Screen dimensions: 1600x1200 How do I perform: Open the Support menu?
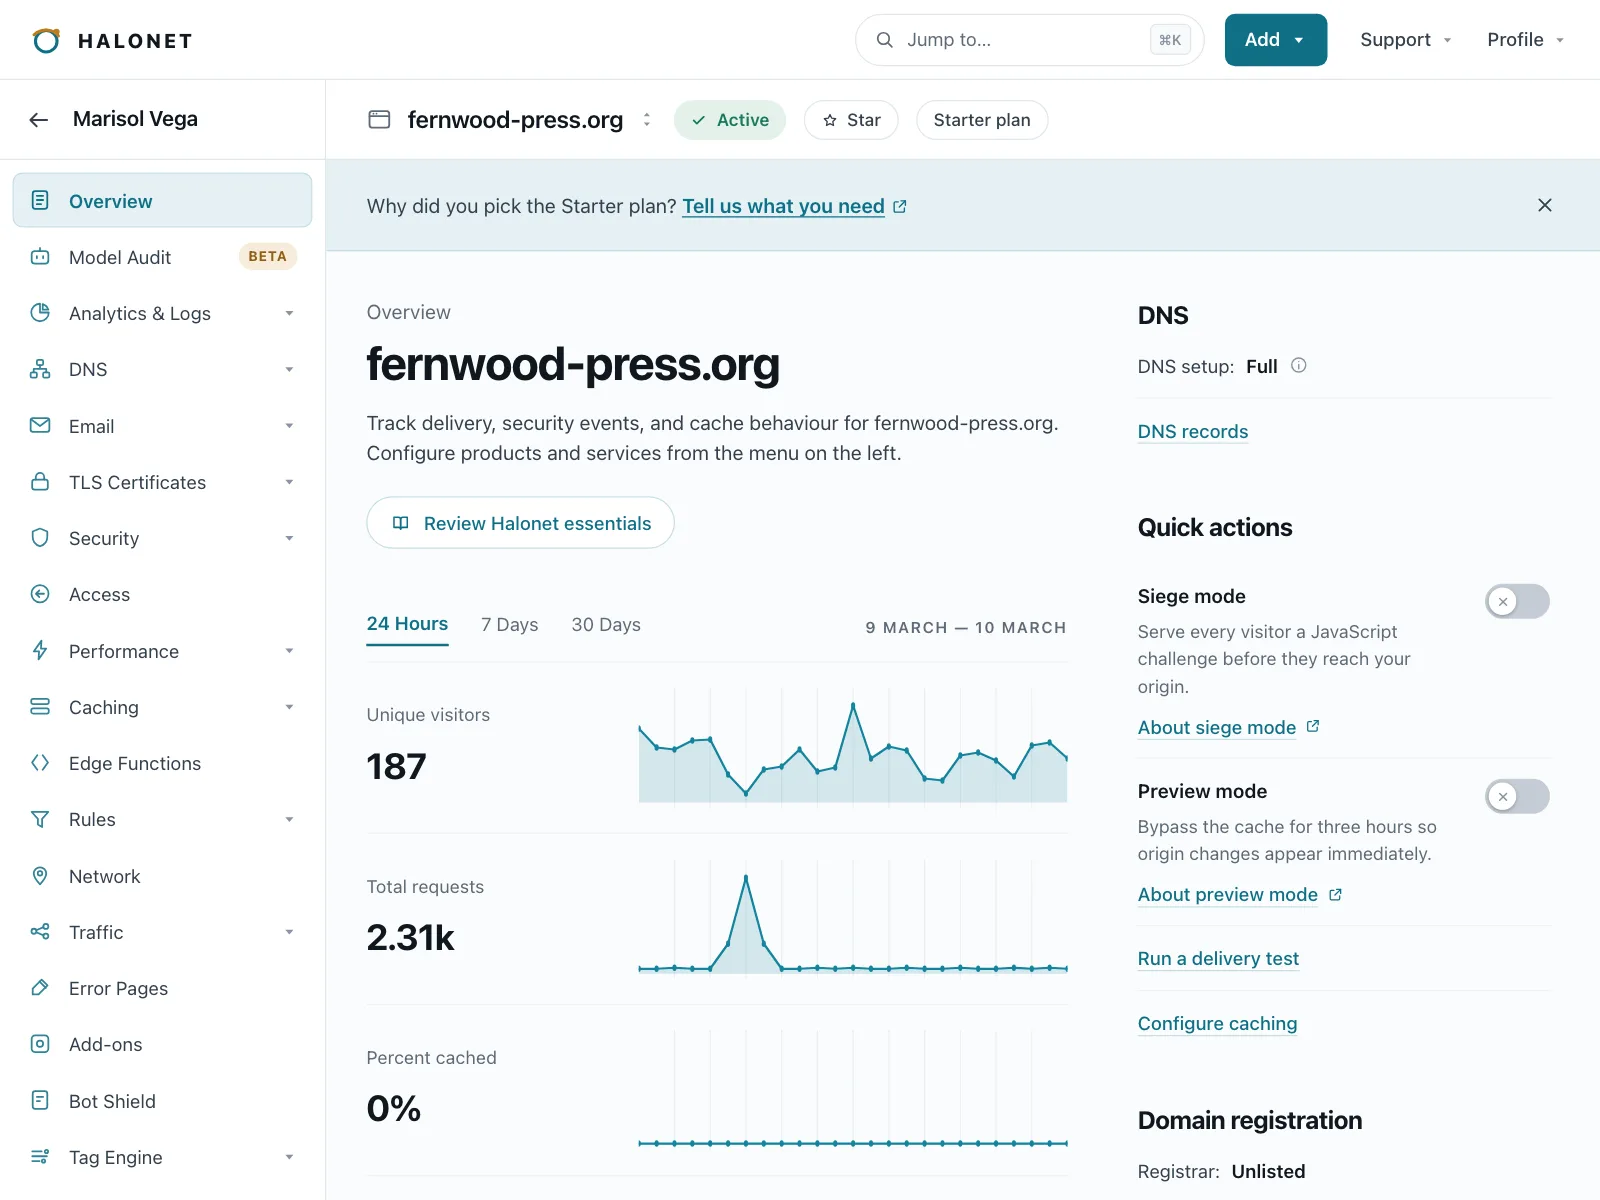(x=1405, y=40)
